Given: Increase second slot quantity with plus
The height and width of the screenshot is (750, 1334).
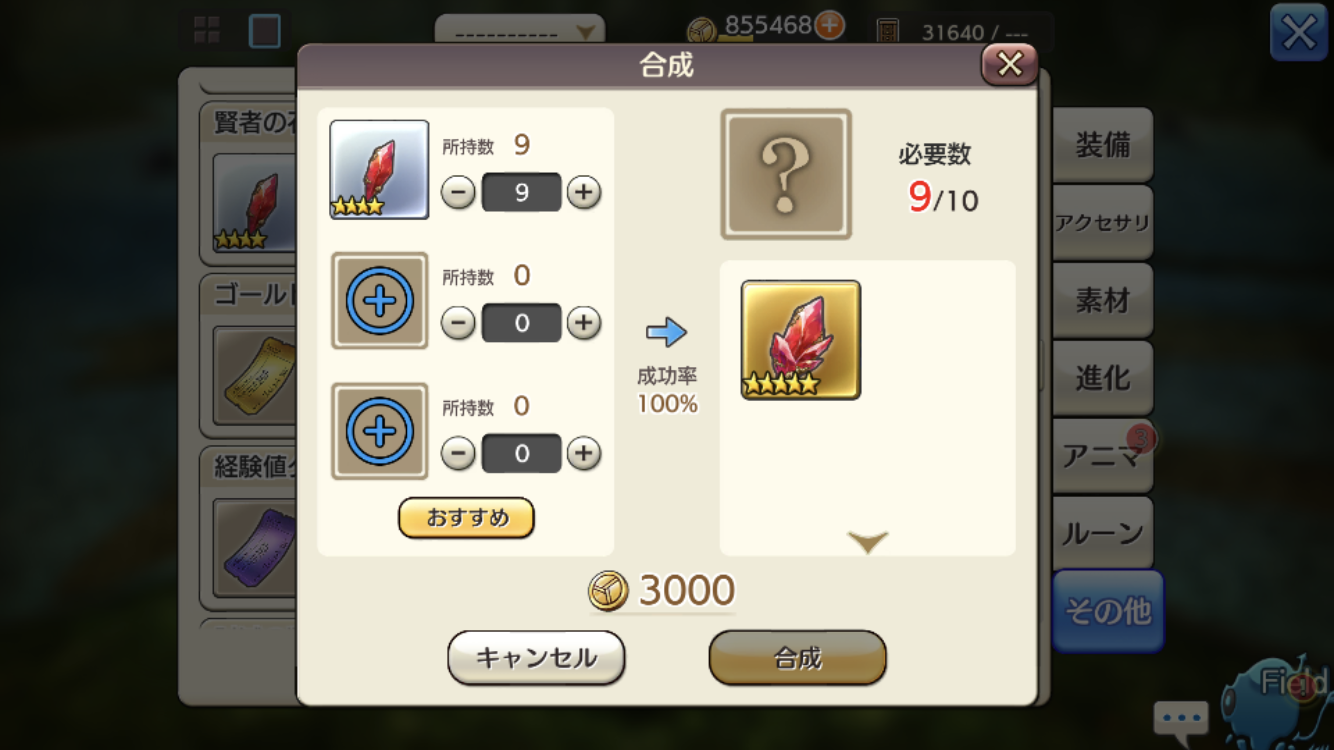Looking at the screenshot, I should [x=584, y=323].
